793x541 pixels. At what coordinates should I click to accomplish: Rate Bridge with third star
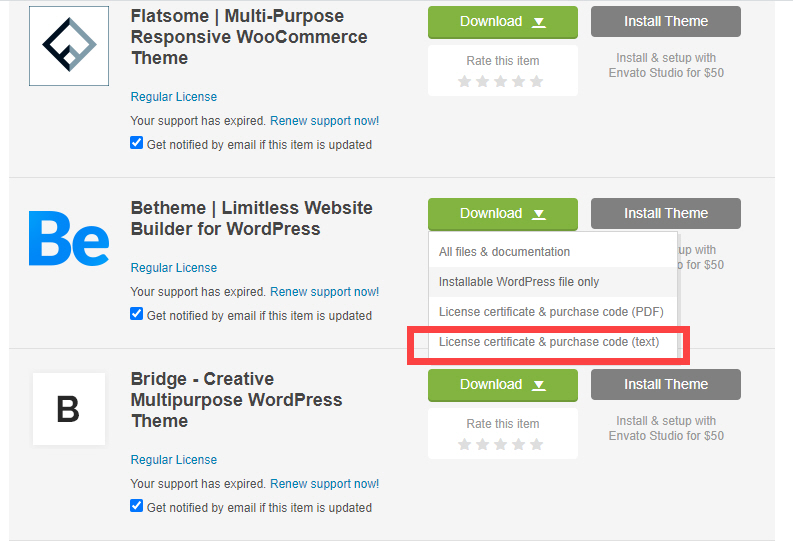coord(501,444)
